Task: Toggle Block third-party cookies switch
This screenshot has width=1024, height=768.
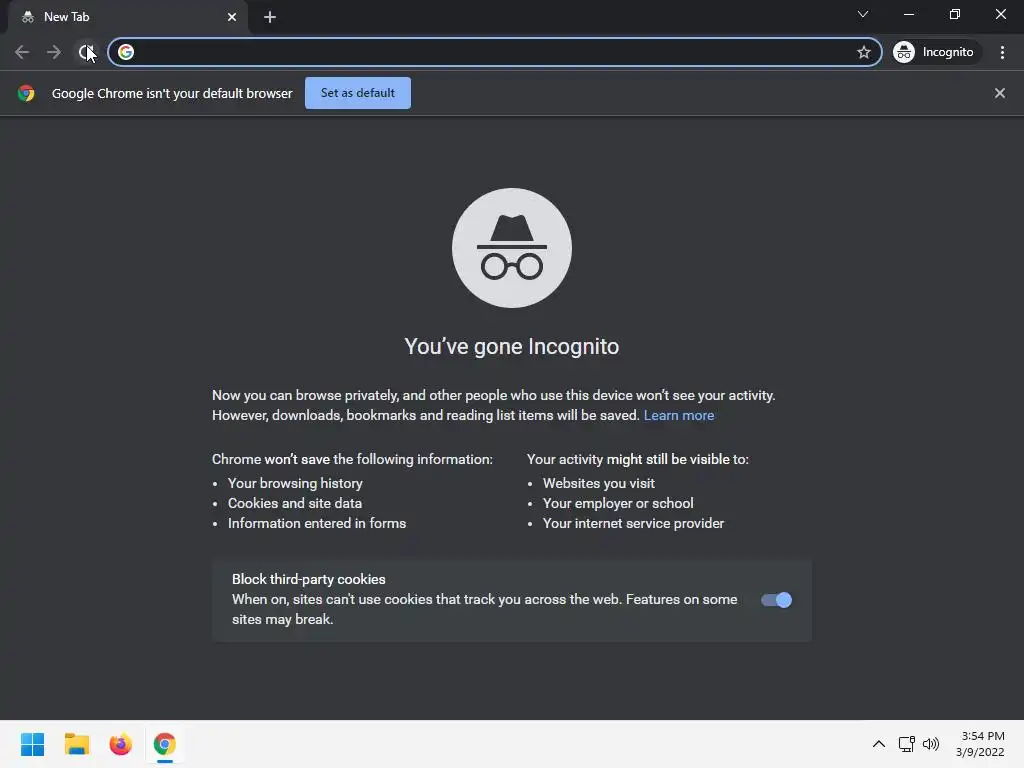Action: 776,600
